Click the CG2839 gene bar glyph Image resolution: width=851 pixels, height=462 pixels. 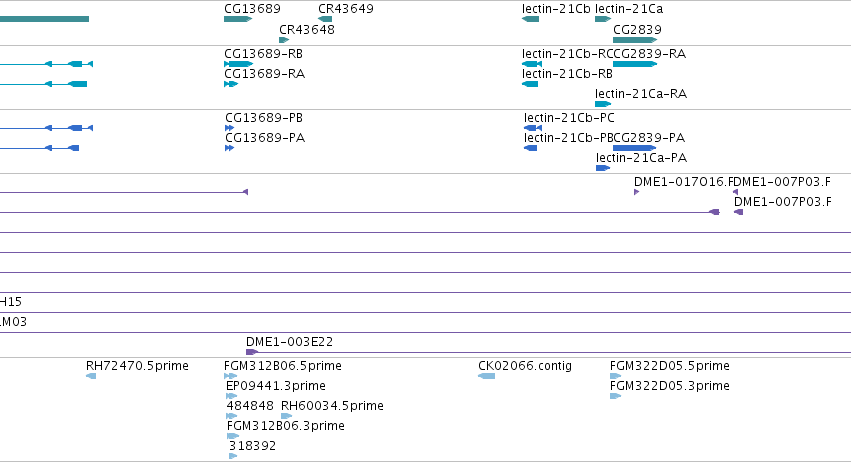tap(635, 40)
